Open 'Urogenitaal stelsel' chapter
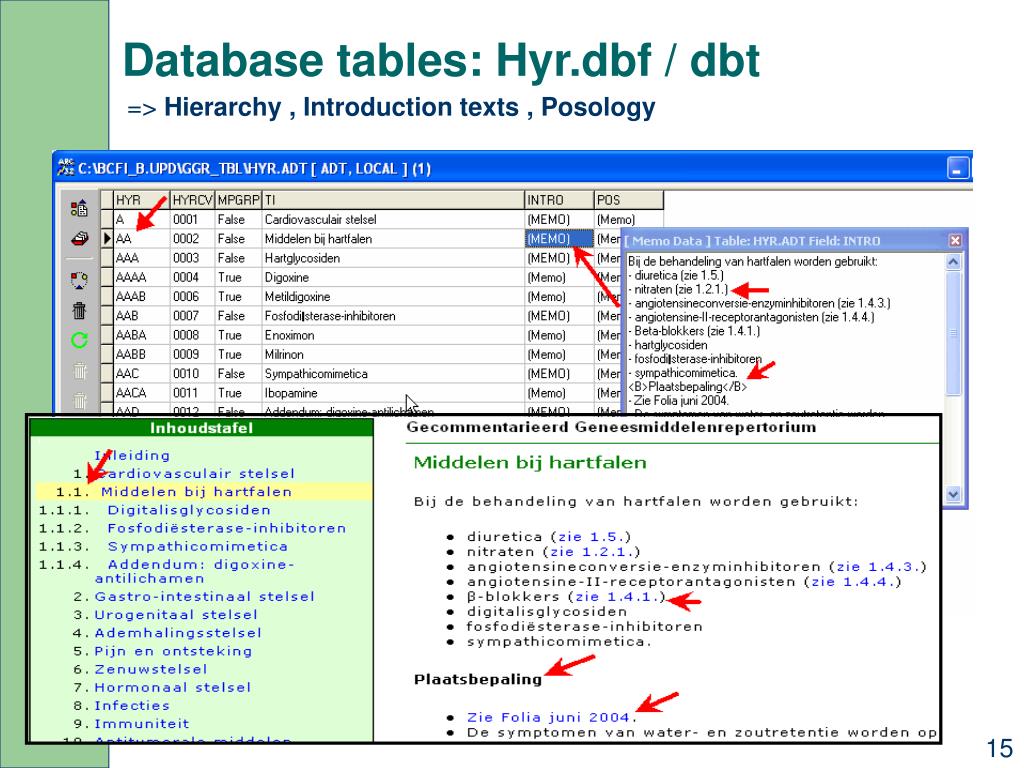This screenshot has height=768, width=1024. pos(176,615)
